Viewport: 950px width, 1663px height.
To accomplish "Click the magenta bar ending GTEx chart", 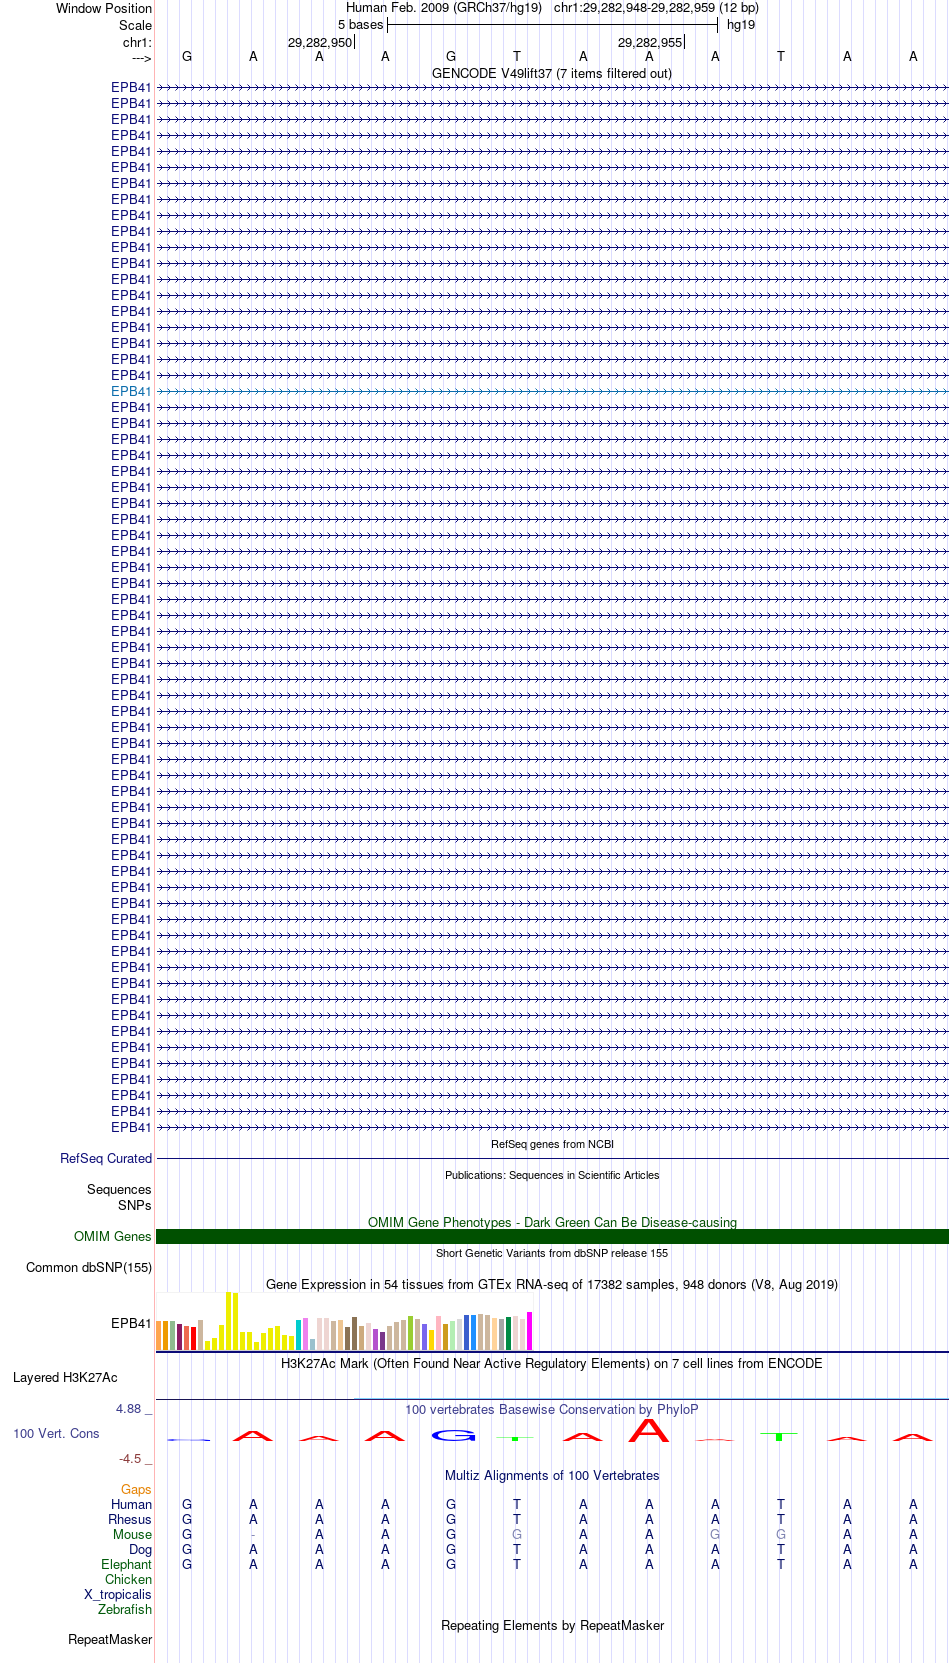I will [x=530, y=1331].
